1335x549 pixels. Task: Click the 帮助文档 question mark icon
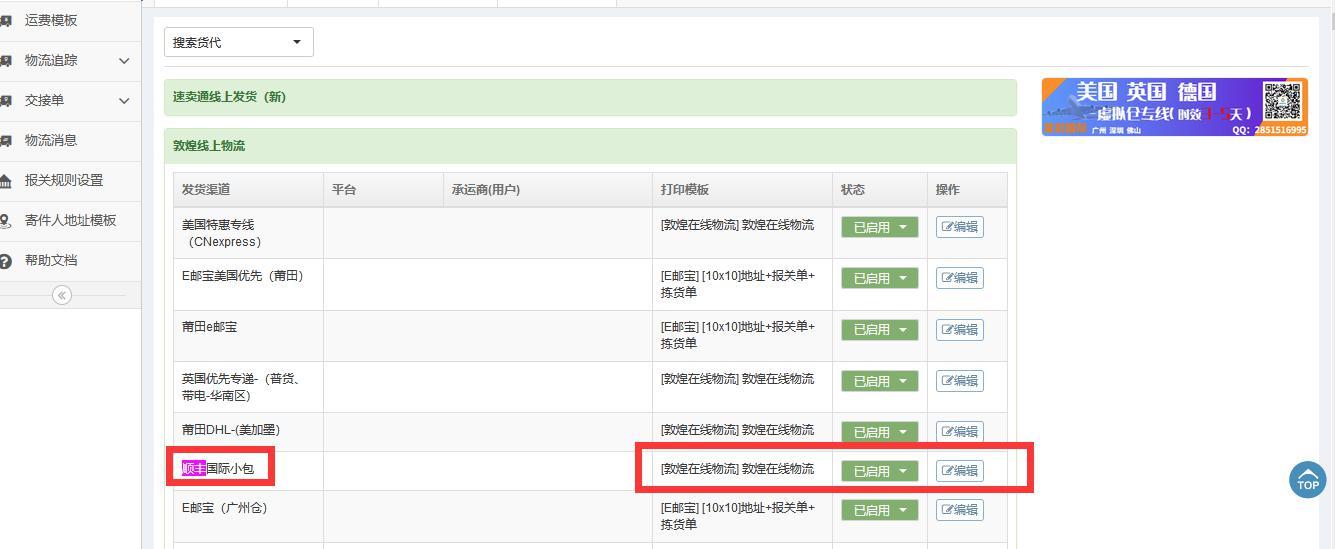(x=6, y=260)
